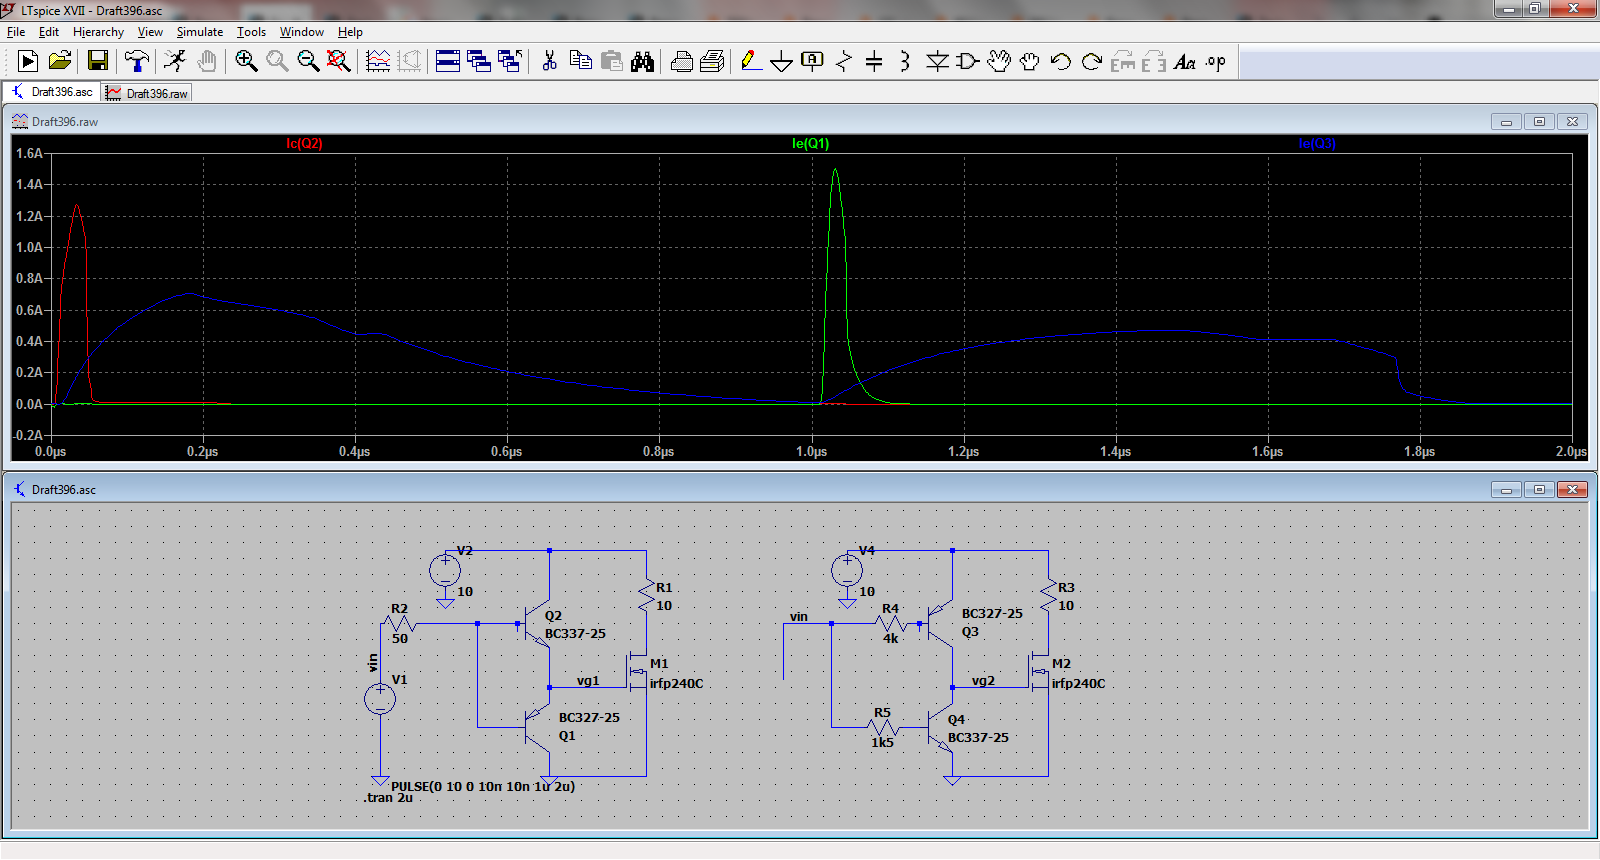The image size is (1600, 860).
Task: Click the .tran 2u directive text
Action: click(x=388, y=798)
